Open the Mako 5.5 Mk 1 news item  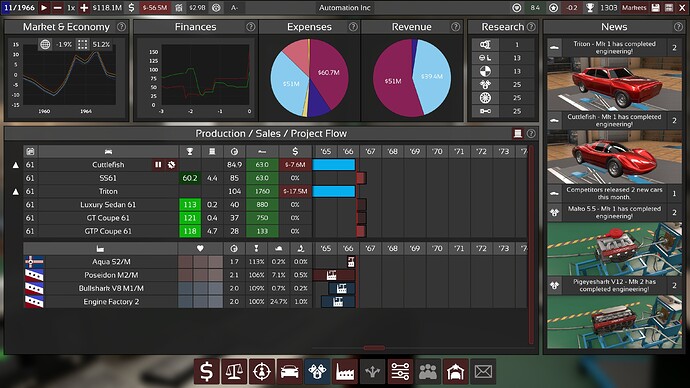point(614,212)
